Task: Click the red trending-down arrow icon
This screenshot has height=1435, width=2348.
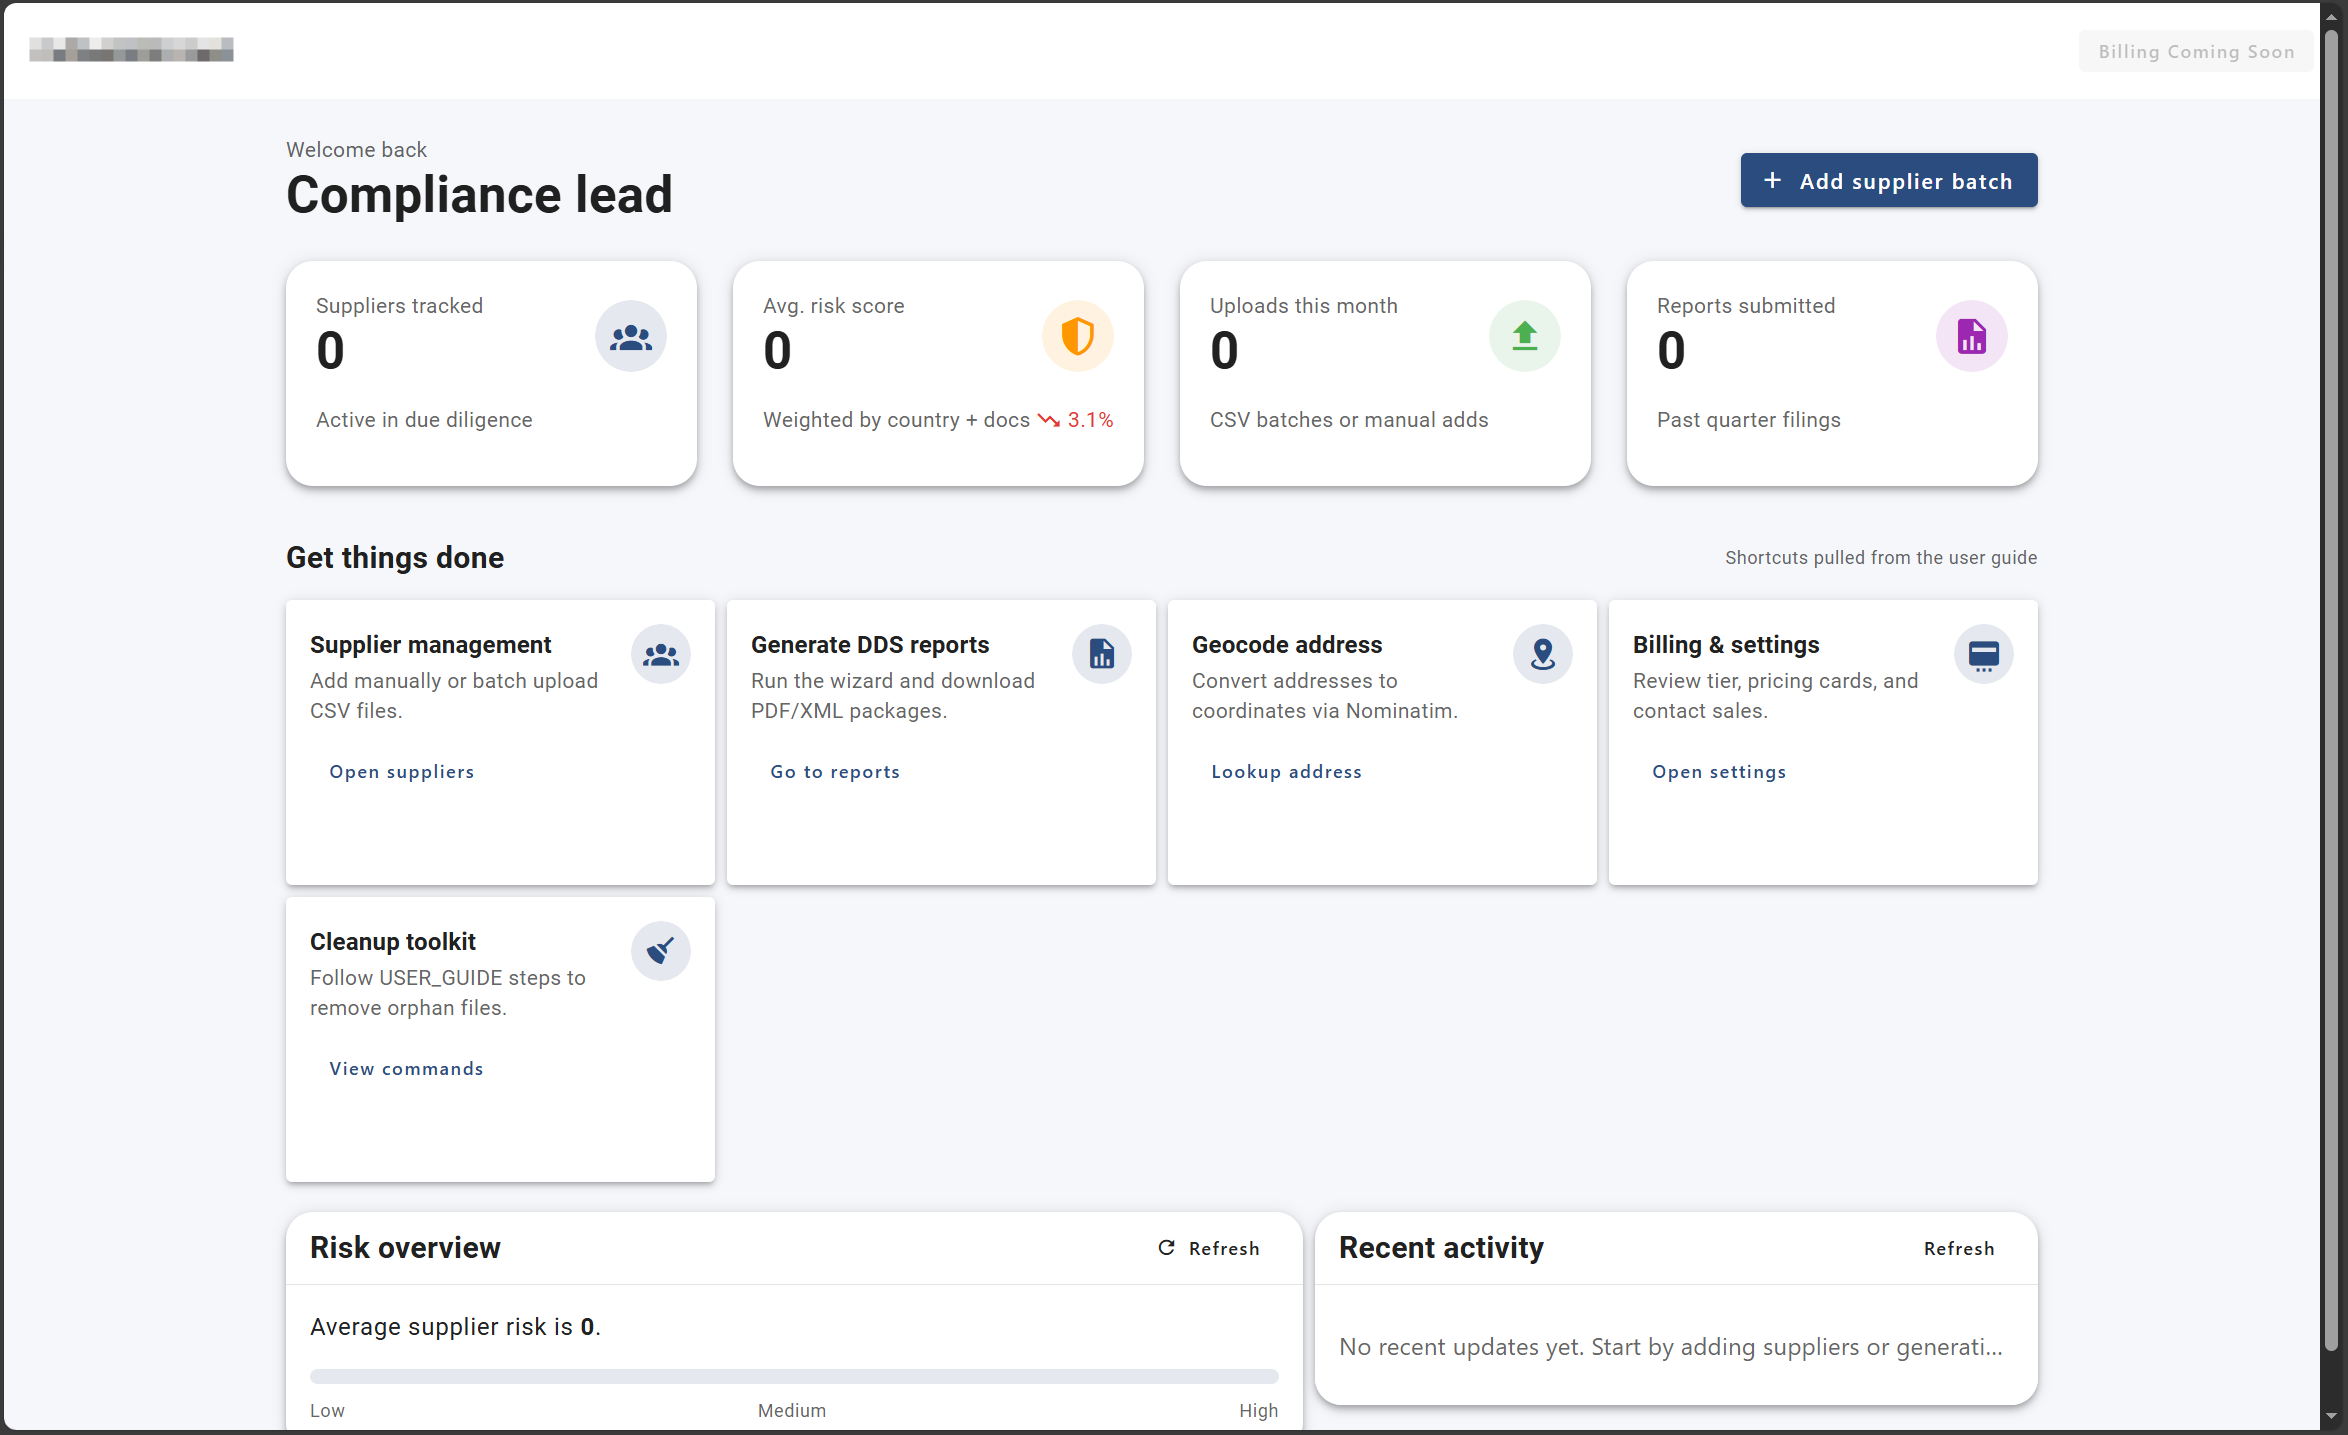Action: click(x=1048, y=420)
